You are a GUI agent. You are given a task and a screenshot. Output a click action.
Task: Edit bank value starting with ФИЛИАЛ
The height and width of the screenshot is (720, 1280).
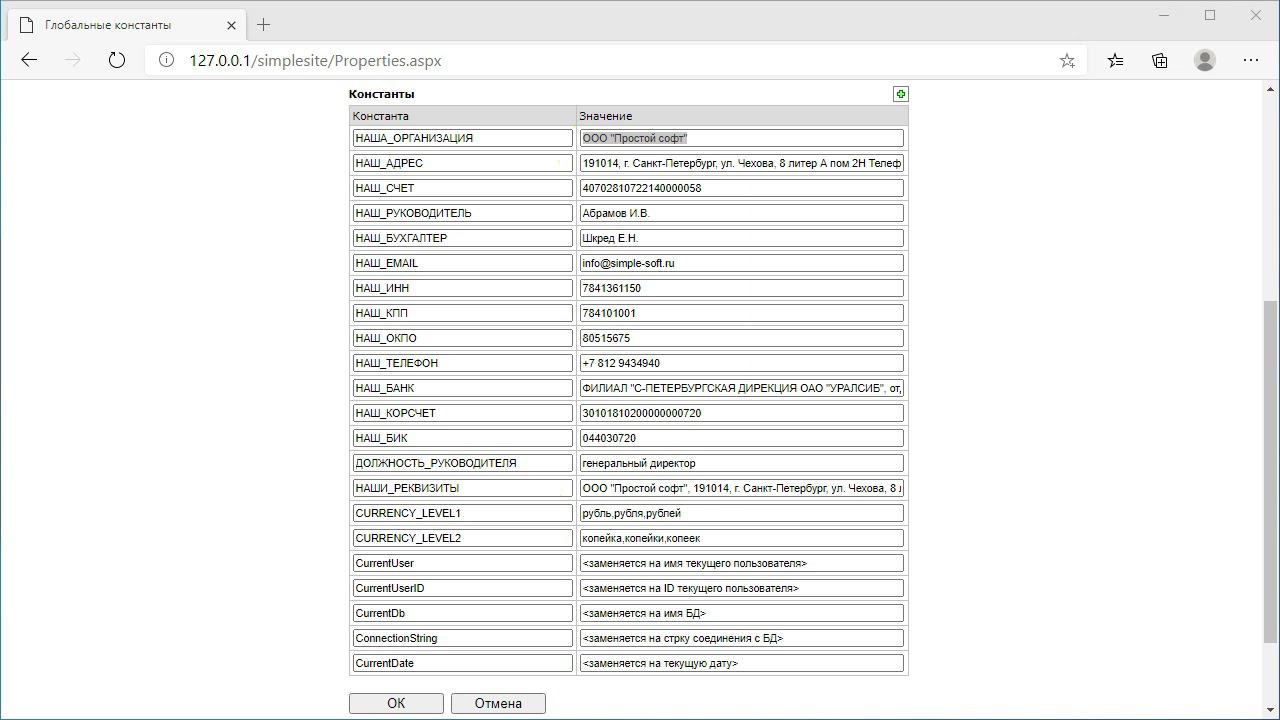pos(741,388)
